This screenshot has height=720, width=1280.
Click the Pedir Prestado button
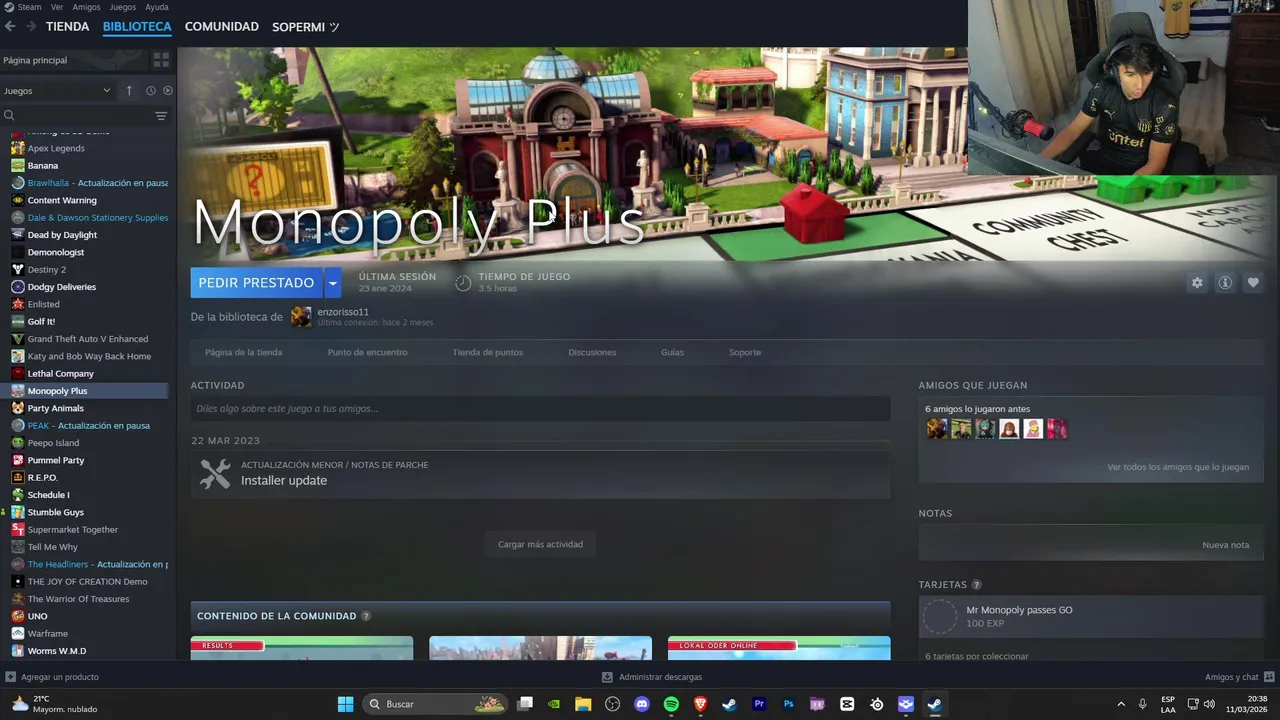pyautogui.click(x=256, y=283)
